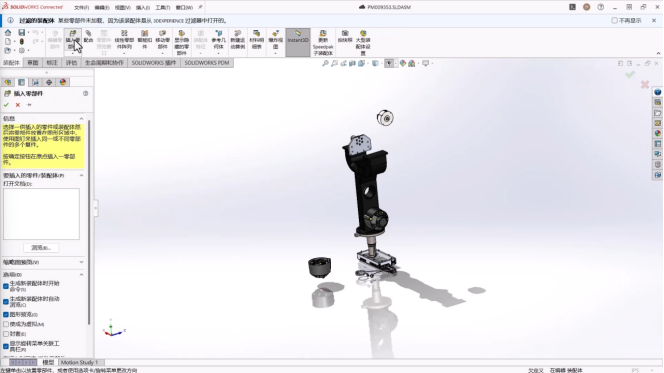This screenshot has width=664, height=373.
Task: Collapse the CommandManager ribbon arrow
Action: pyautogui.click(x=658, y=53)
